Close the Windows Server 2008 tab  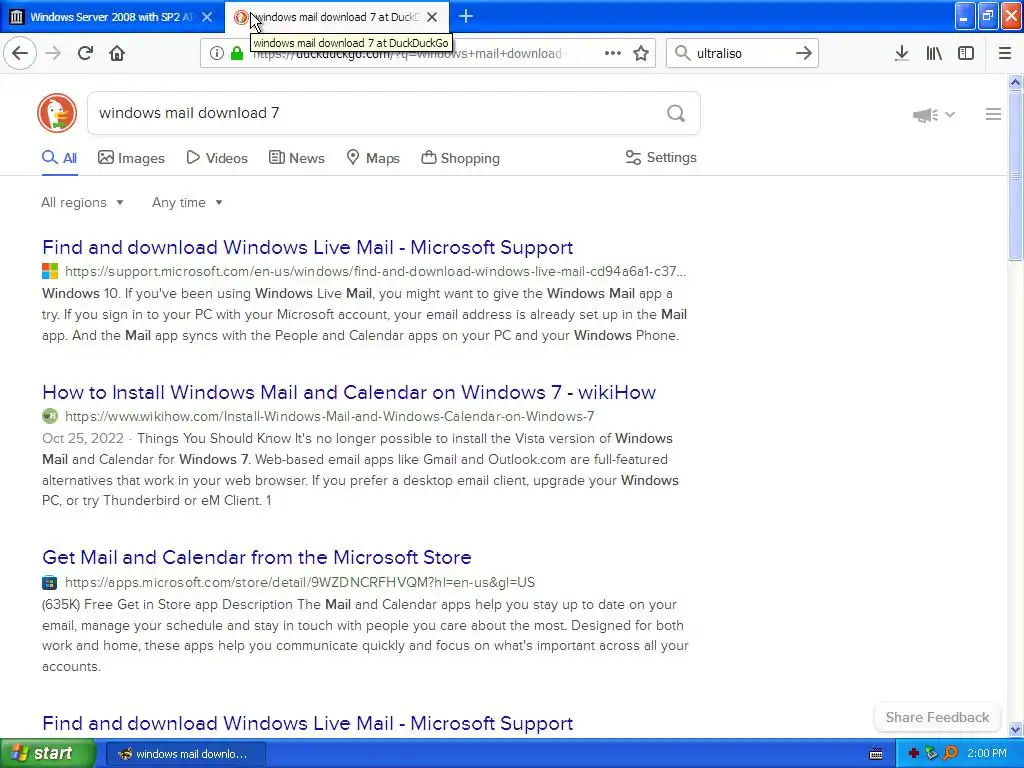pos(207,17)
